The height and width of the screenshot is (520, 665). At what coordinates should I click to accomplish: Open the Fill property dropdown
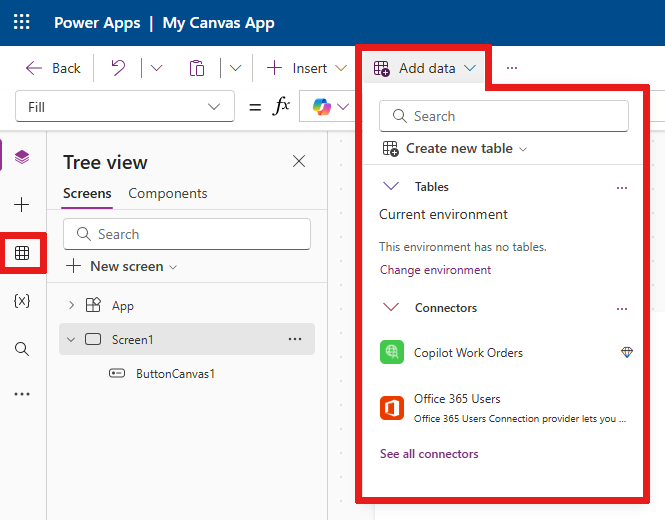125,106
